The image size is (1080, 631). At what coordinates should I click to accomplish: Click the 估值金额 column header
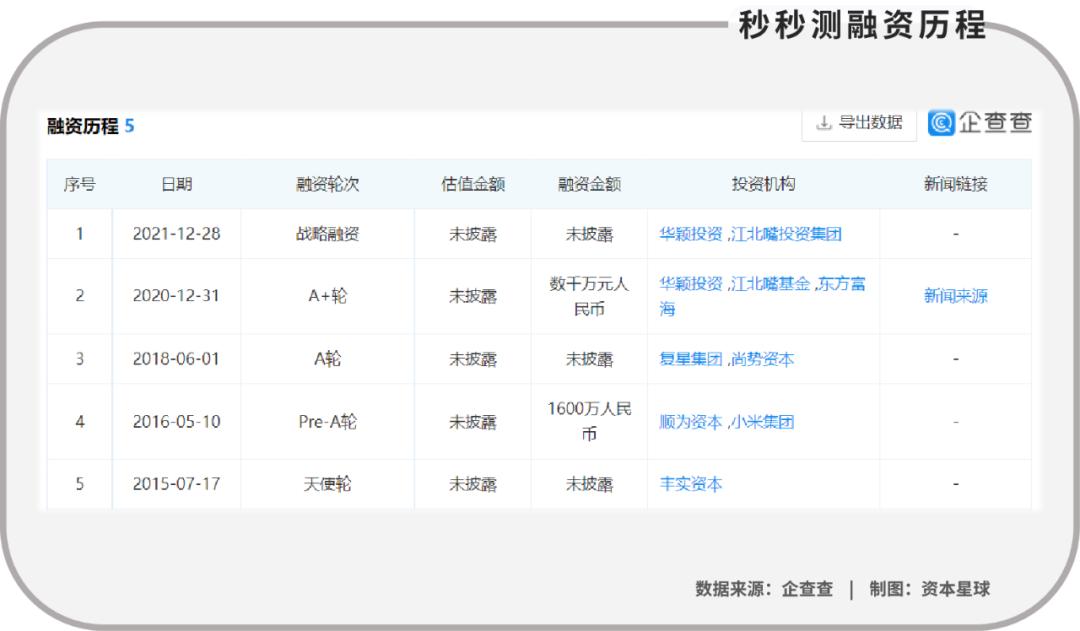[472, 184]
